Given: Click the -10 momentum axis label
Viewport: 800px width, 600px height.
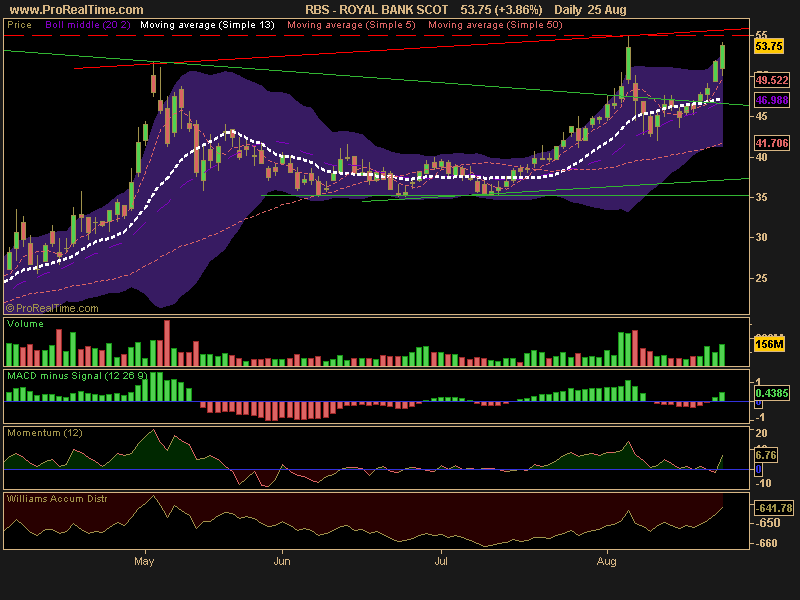Looking at the screenshot, I should (763, 483).
